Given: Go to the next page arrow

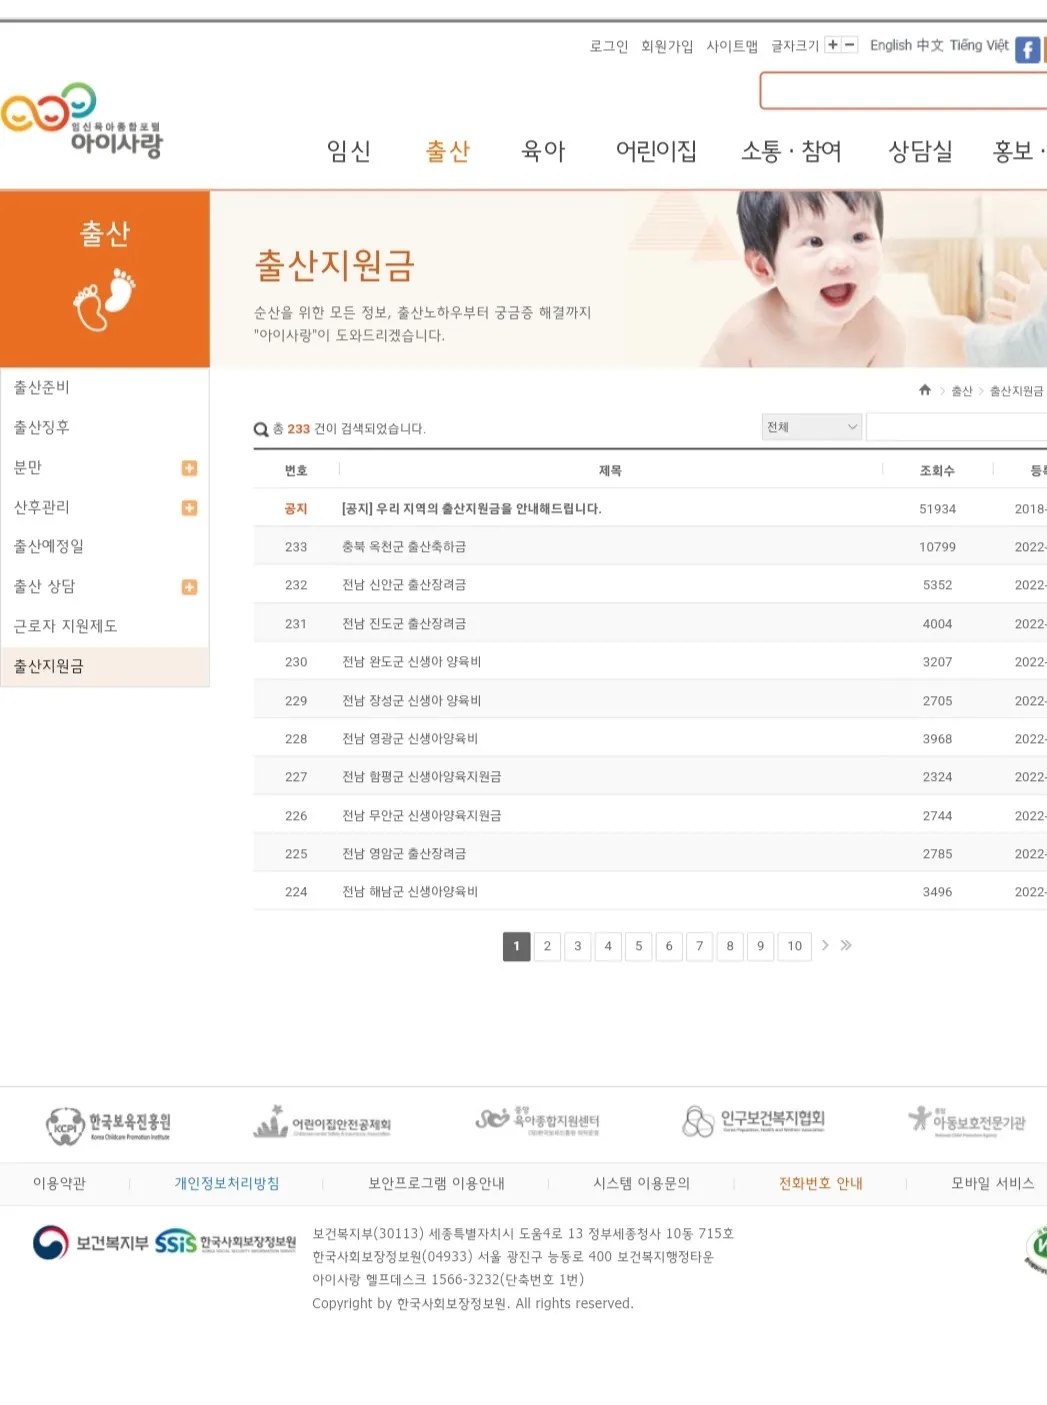Looking at the screenshot, I should click(825, 945).
